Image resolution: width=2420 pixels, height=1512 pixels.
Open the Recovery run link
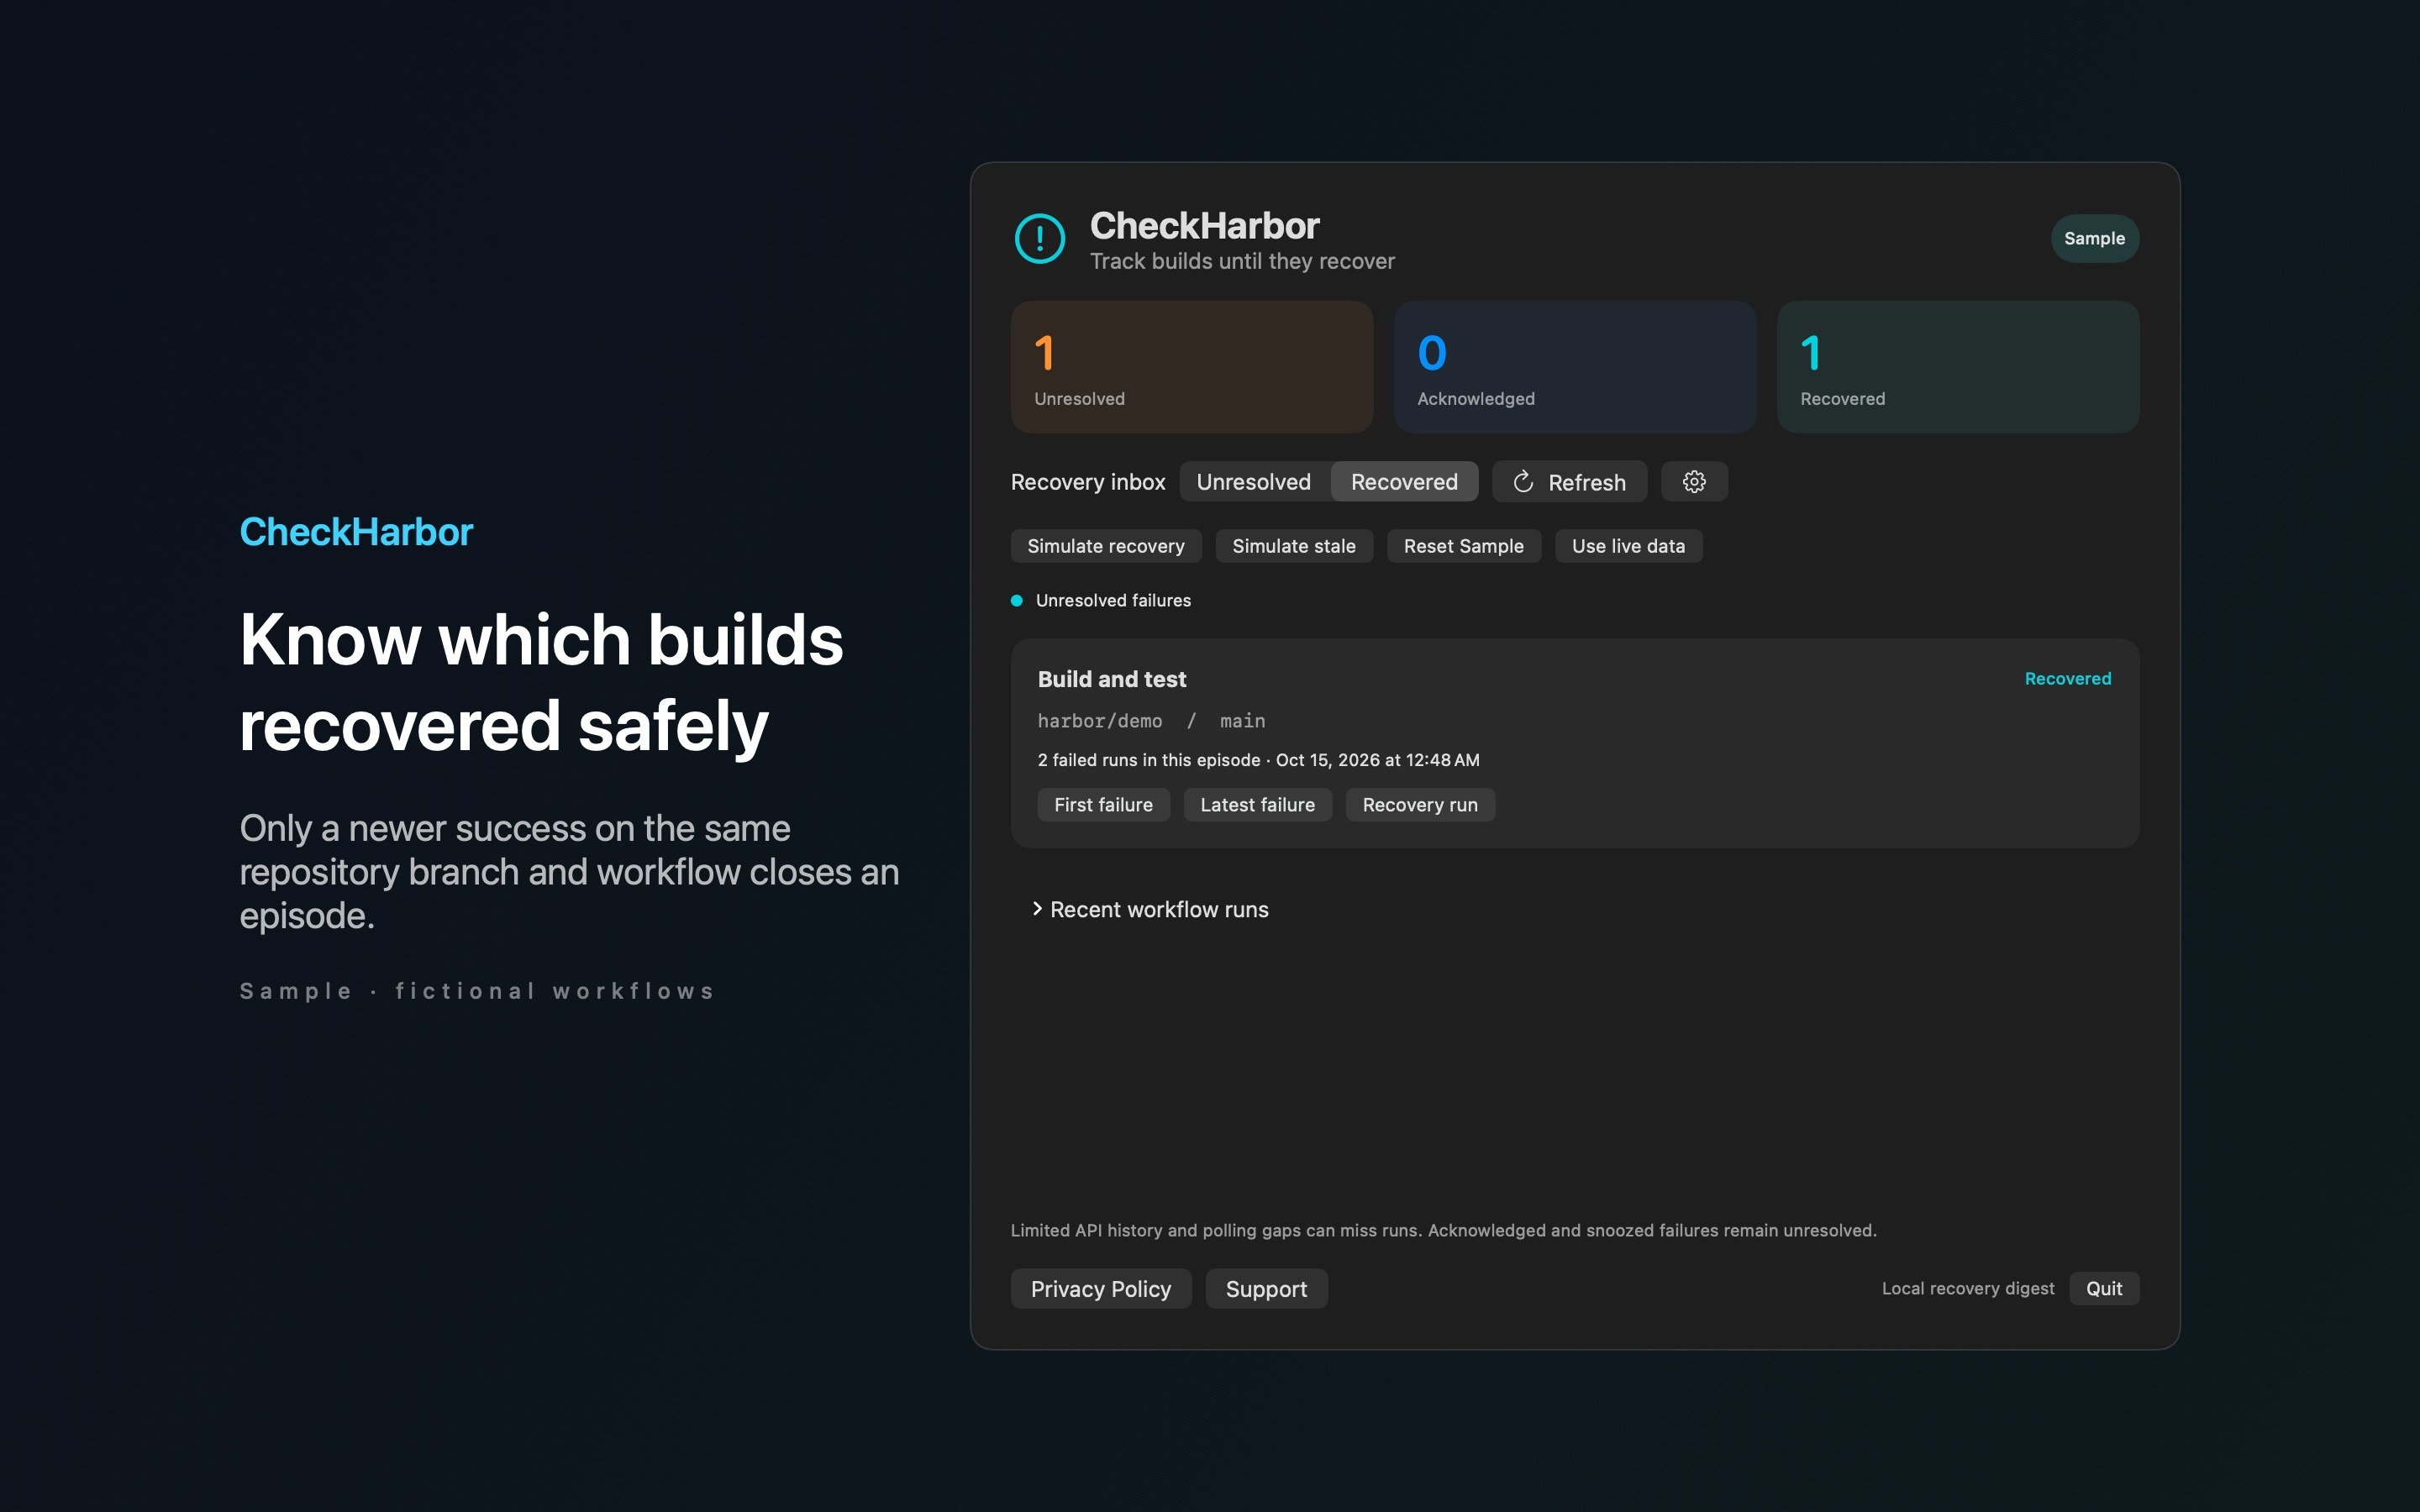1420,805
